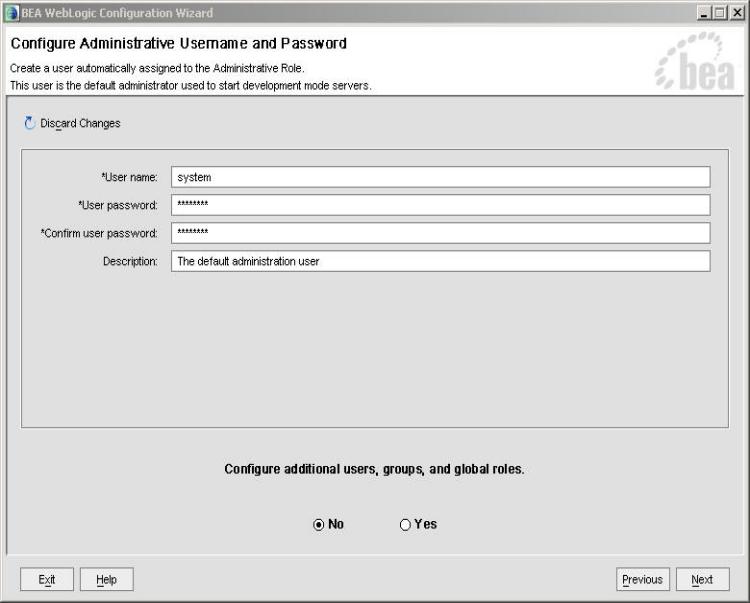Click the User name field containing system
750x603 pixels.
pyautogui.click(x=441, y=177)
